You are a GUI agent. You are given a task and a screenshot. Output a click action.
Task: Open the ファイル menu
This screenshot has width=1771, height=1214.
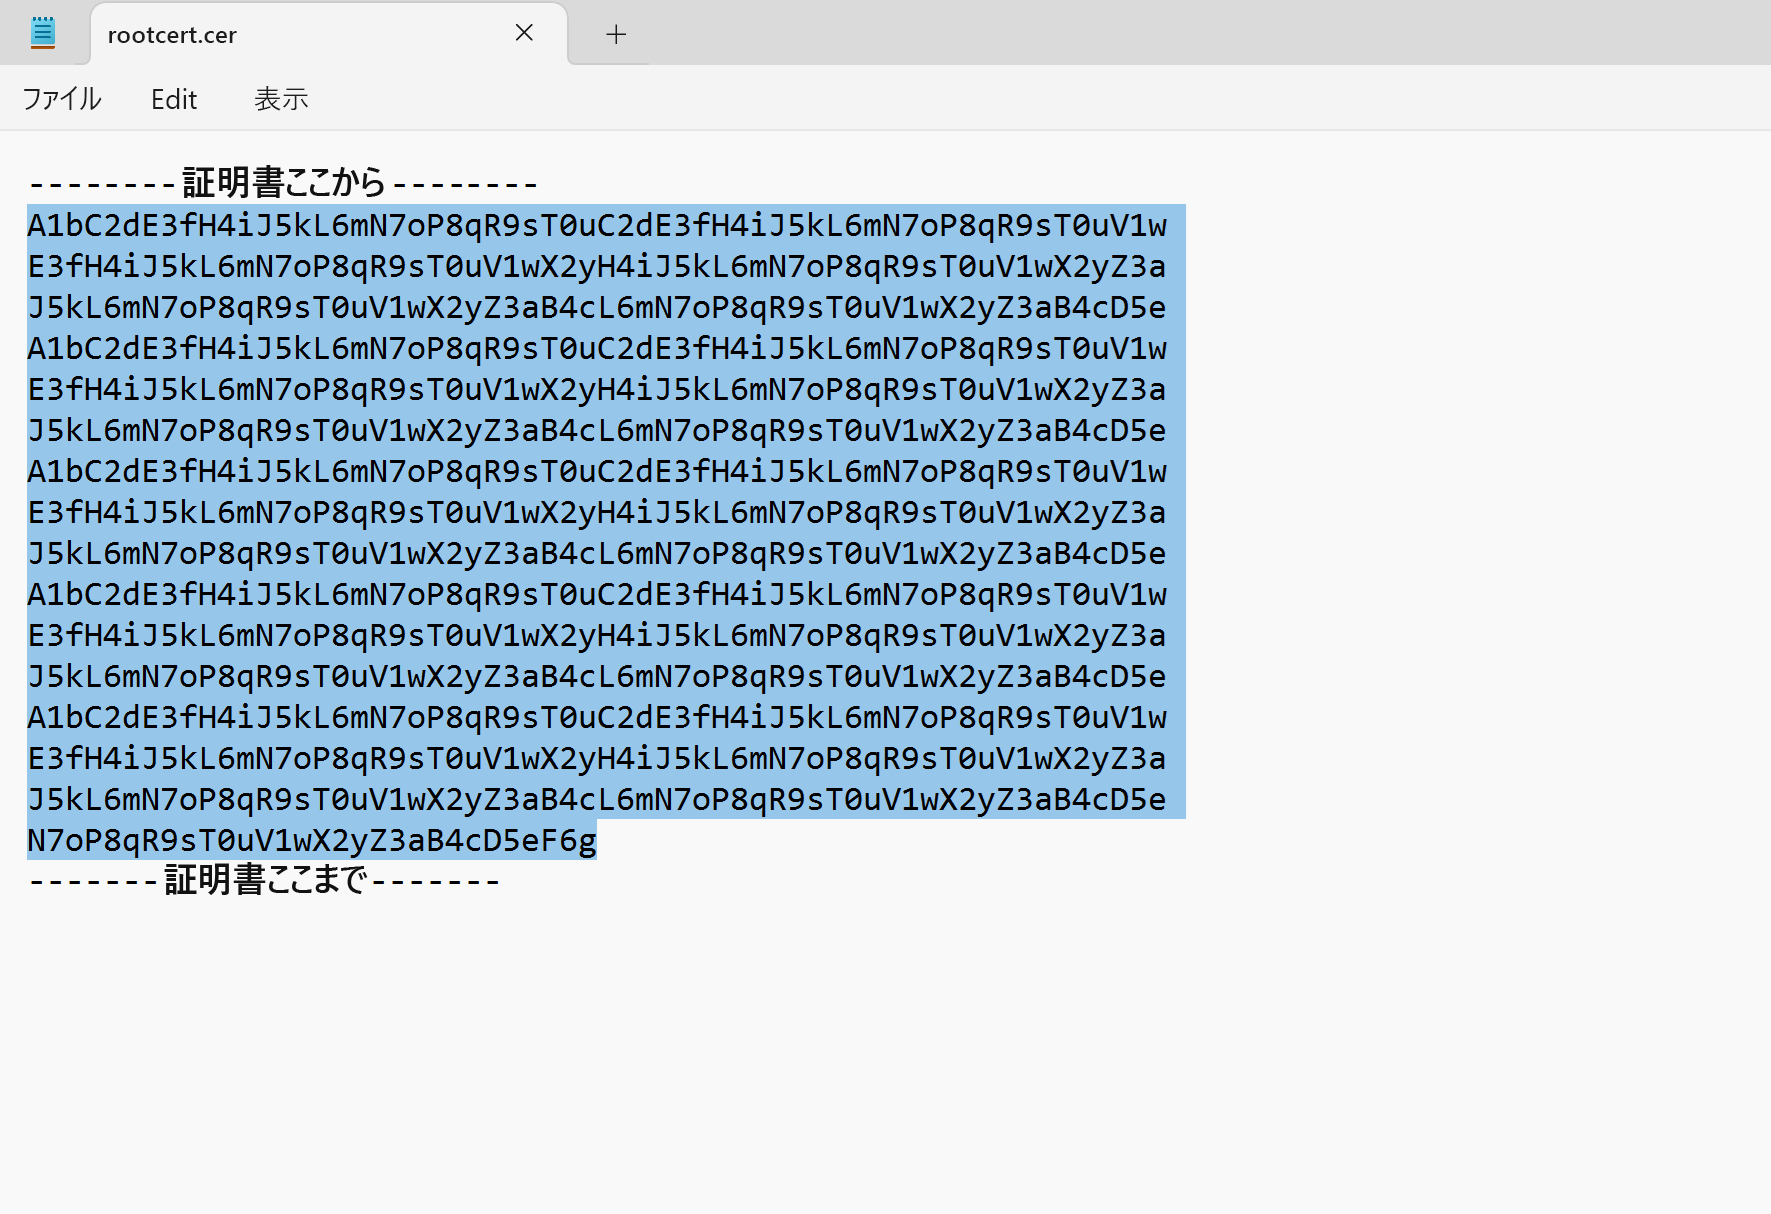(62, 99)
